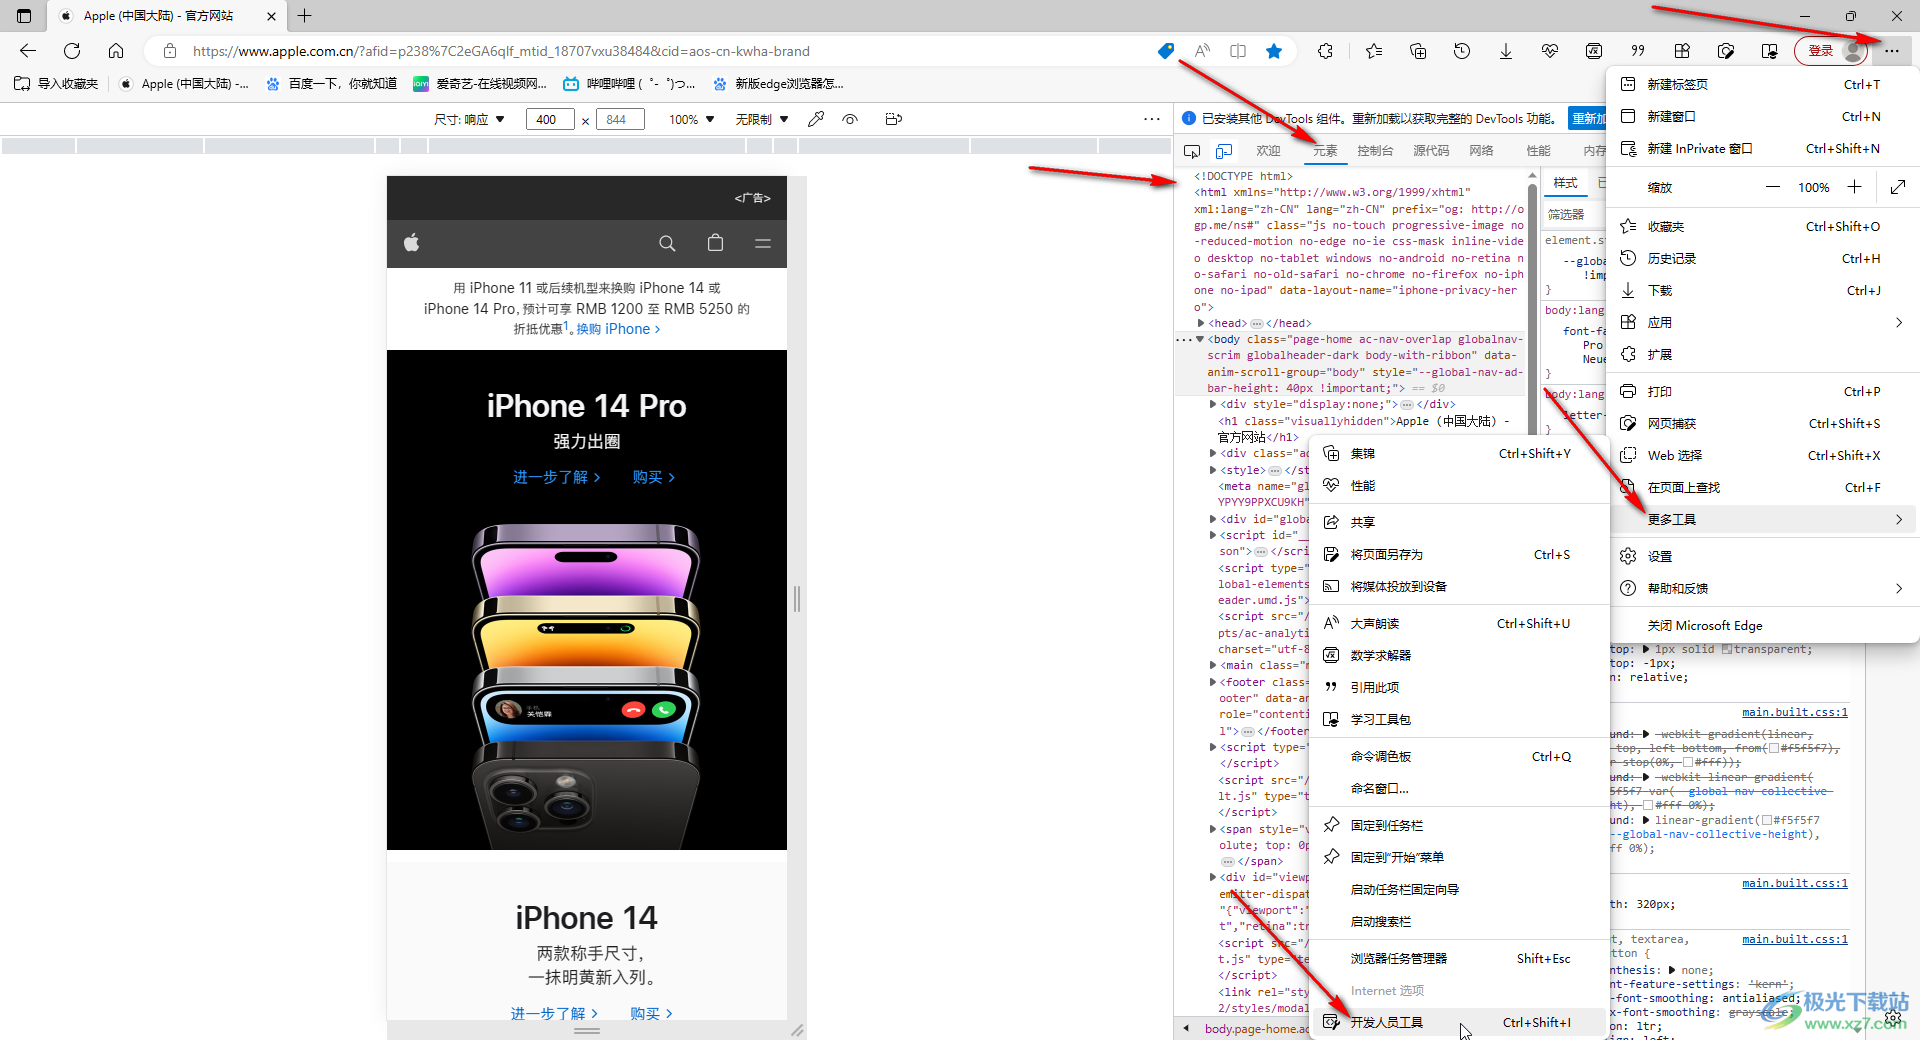Choose 浏览器任务管理器 in submenu
Image resolution: width=1920 pixels, height=1040 pixels.
coord(1458,958)
